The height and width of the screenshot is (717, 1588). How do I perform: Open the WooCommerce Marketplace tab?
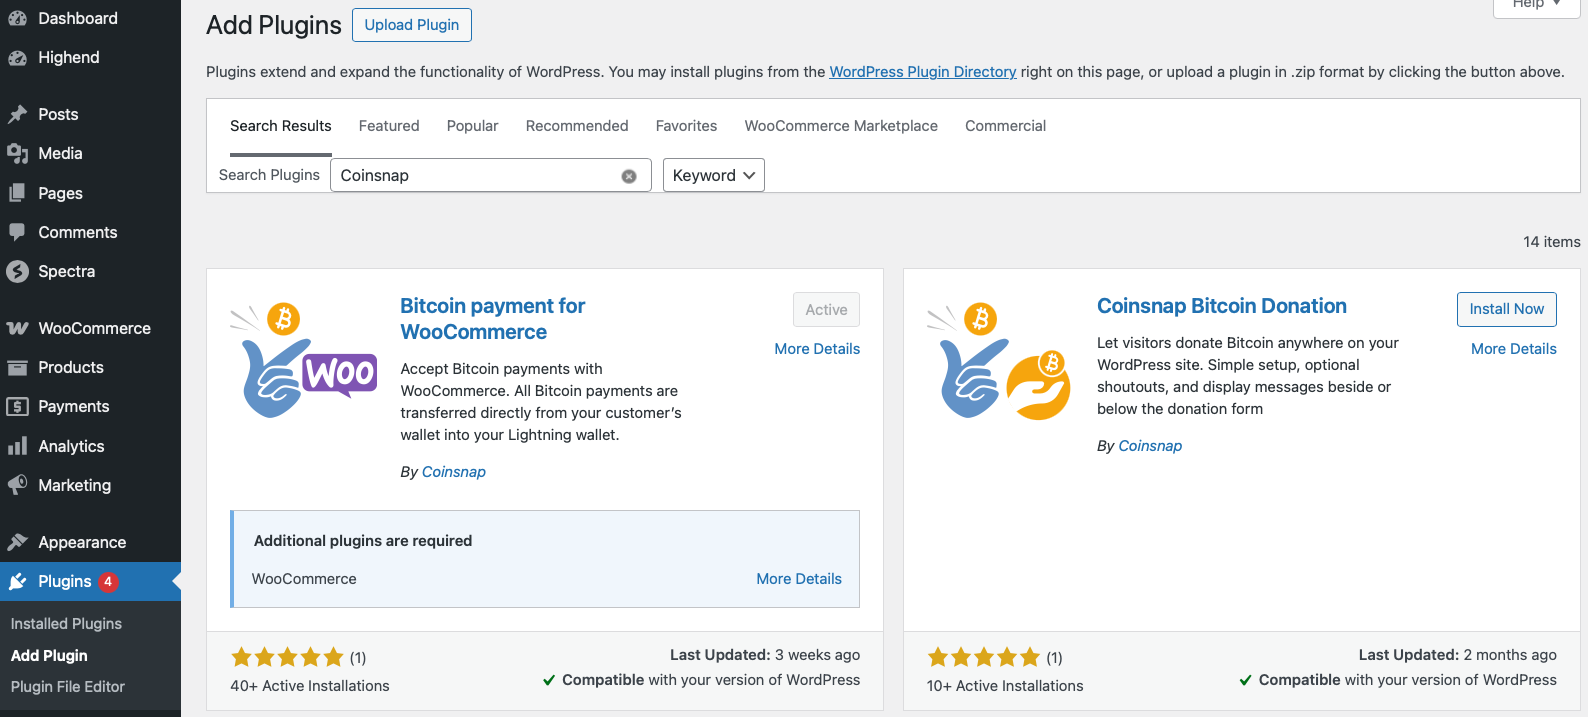coord(841,126)
